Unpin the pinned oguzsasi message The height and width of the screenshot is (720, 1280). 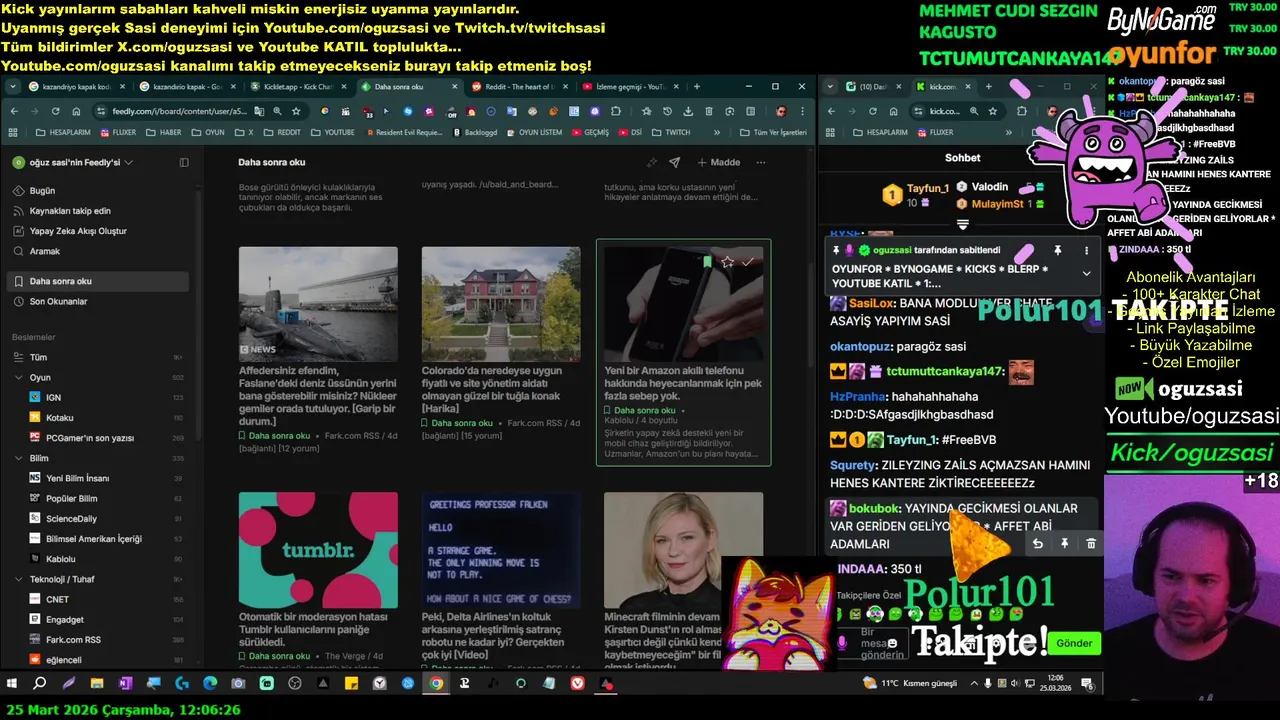click(1057, 250)
